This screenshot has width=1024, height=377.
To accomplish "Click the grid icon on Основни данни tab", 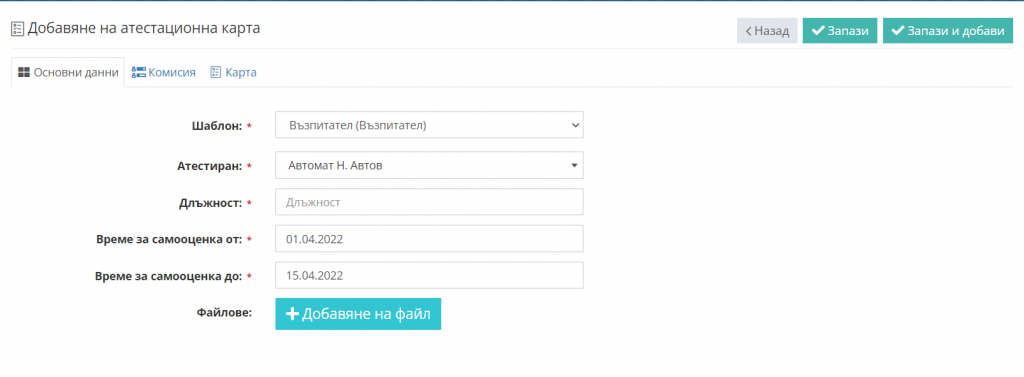I will 24,73.
